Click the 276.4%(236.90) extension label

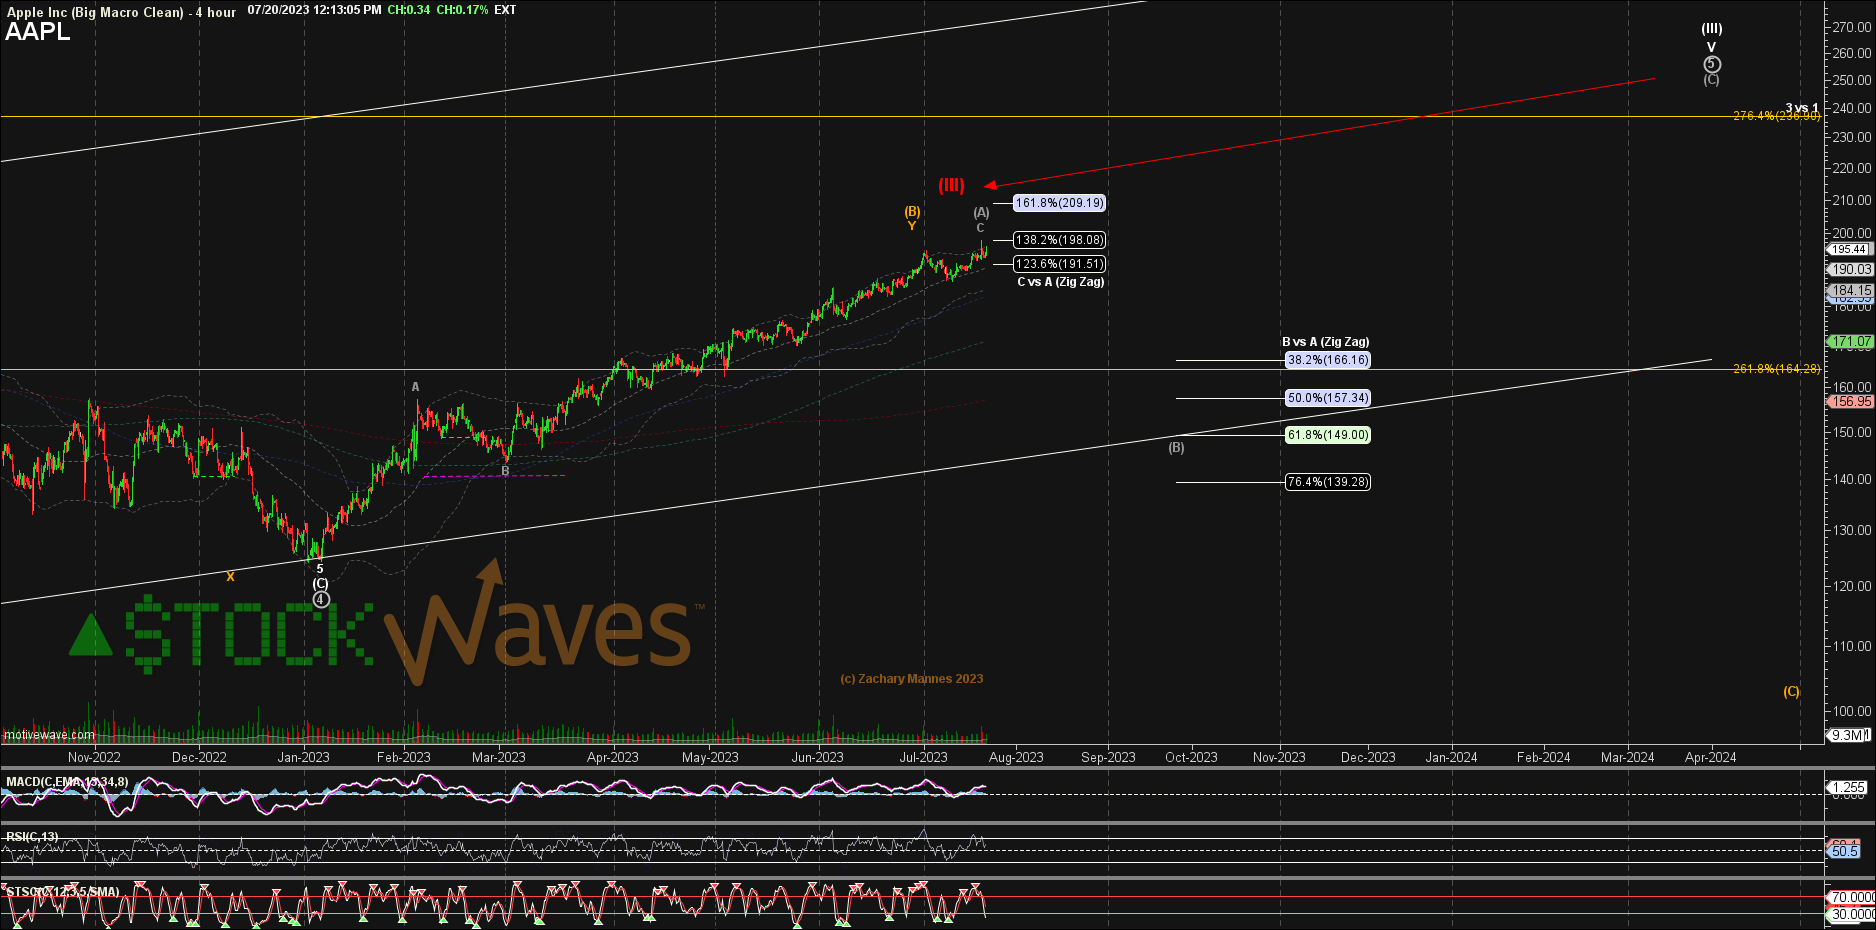click(1776, 116)
